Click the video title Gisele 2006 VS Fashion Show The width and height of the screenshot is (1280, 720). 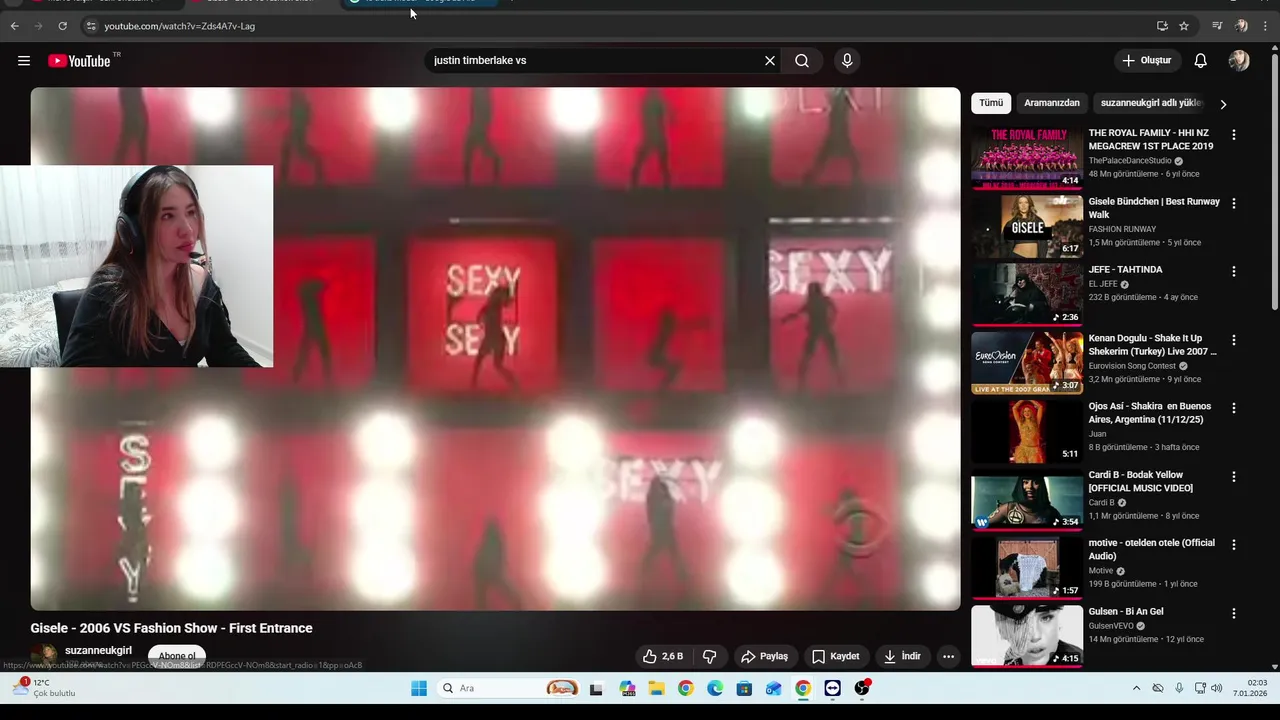click(x=171, y=628)
